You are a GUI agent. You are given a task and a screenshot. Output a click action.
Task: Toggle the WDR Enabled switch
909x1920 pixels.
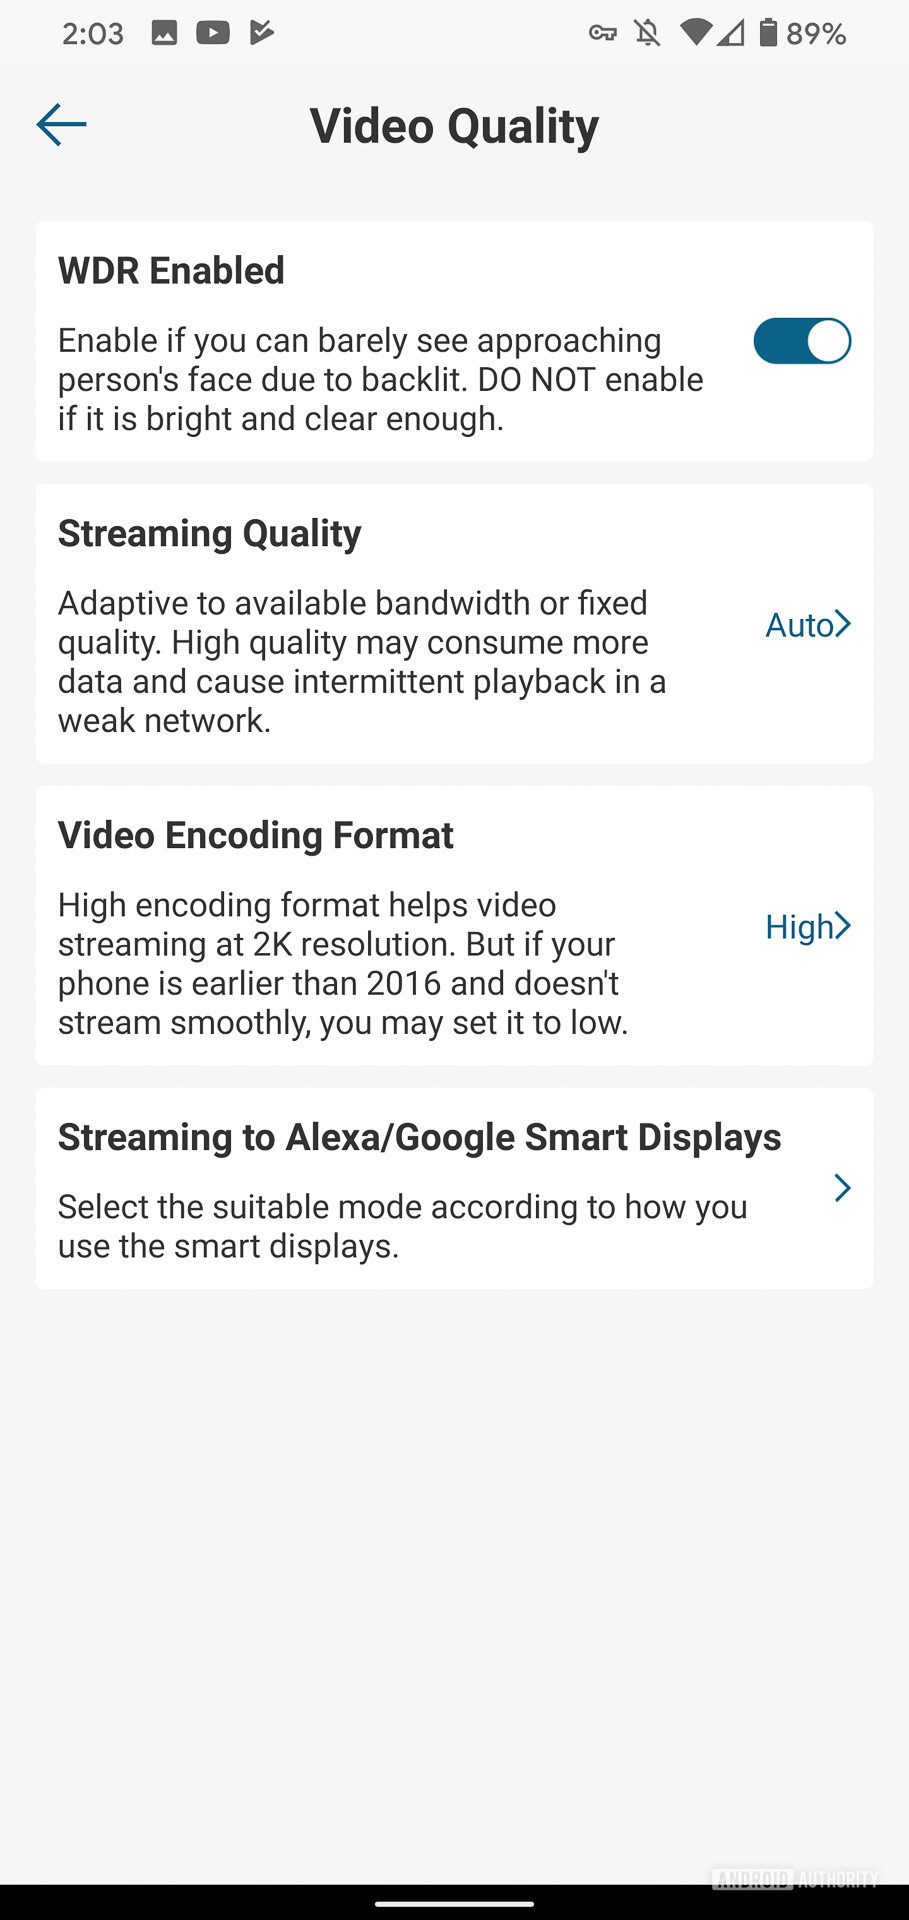coord(802,341)
